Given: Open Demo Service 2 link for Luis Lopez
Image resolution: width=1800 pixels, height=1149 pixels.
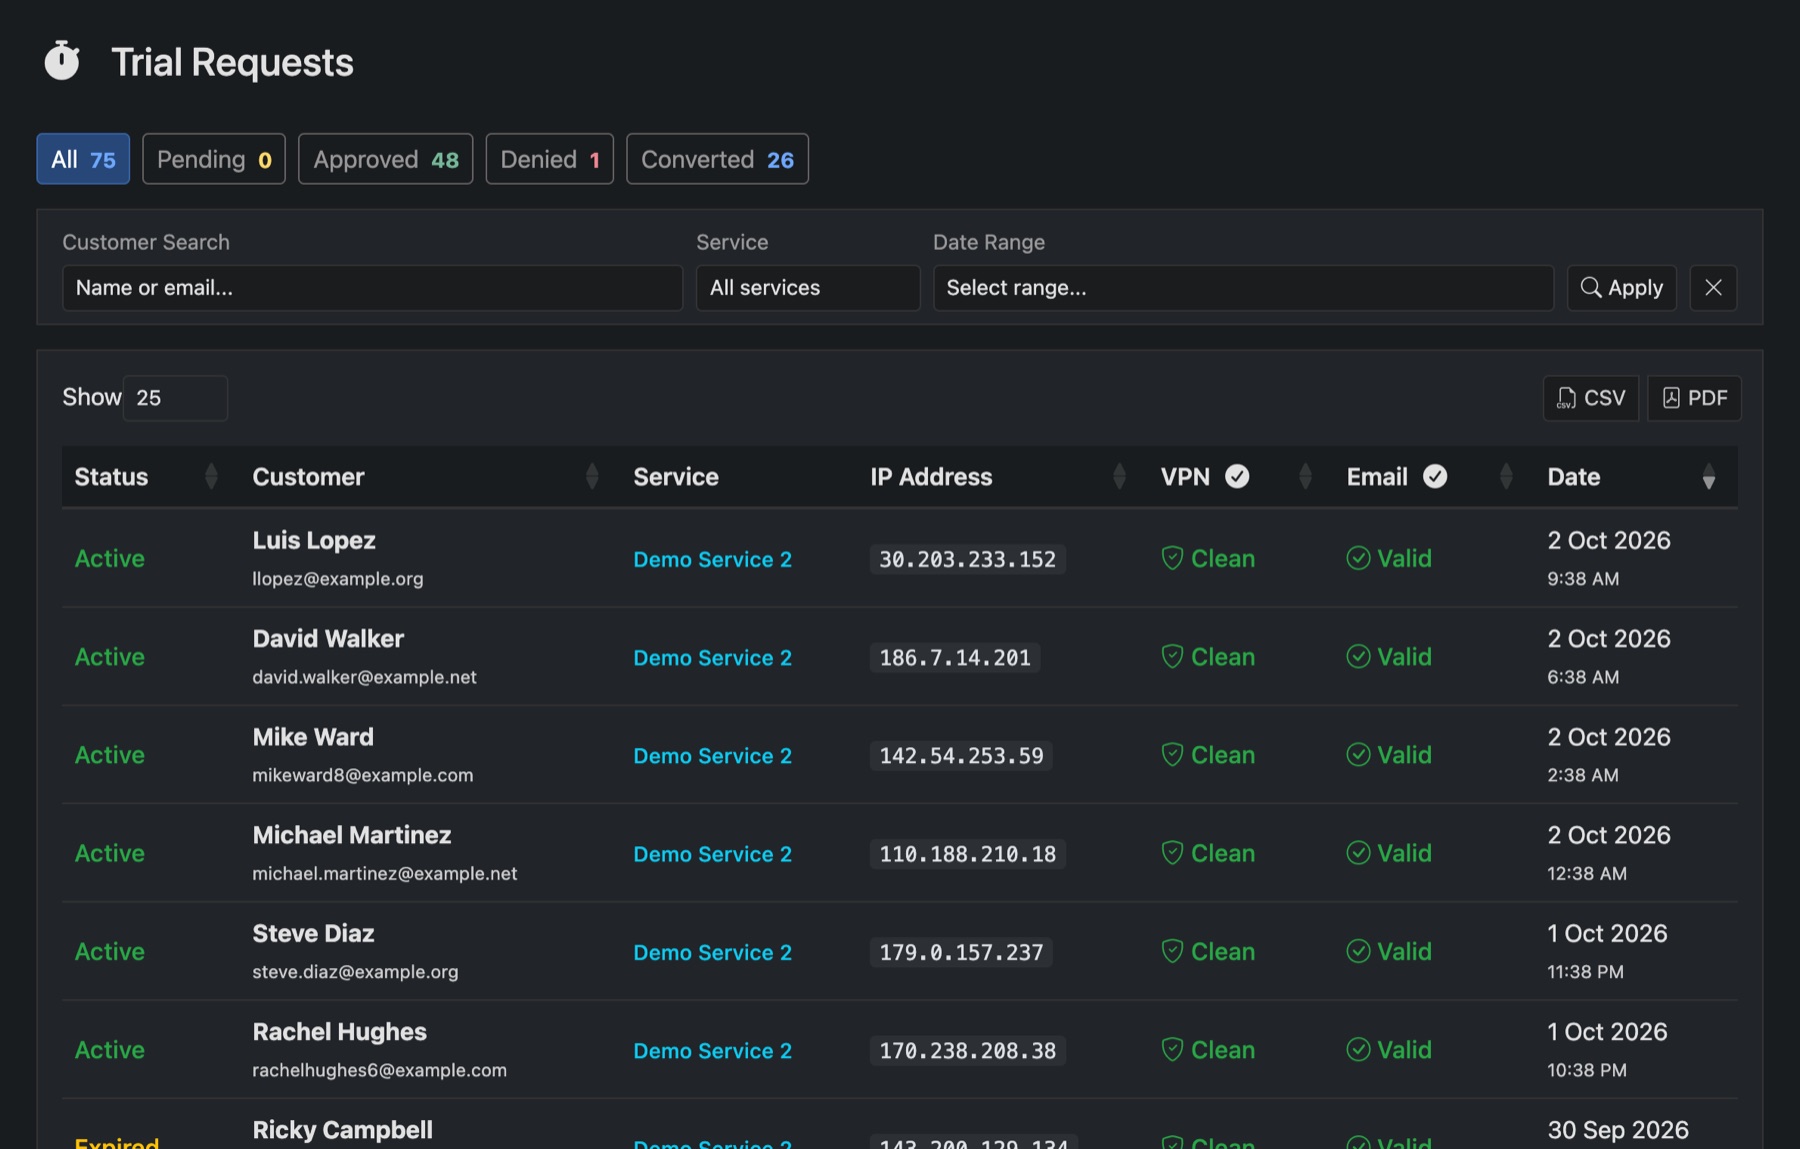Looking at the screenshot, I should [712, 559].
